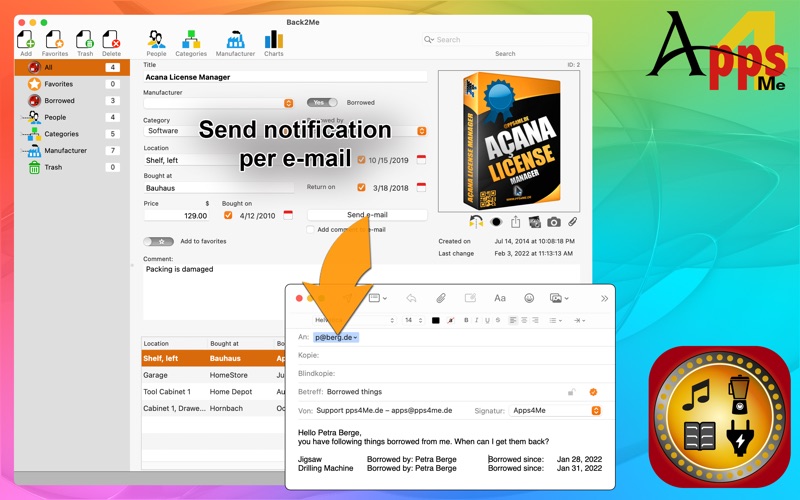Uncheck the Bought on date checkbox
The height and width of the screenshot is (500, 800).
coord(228,215)
